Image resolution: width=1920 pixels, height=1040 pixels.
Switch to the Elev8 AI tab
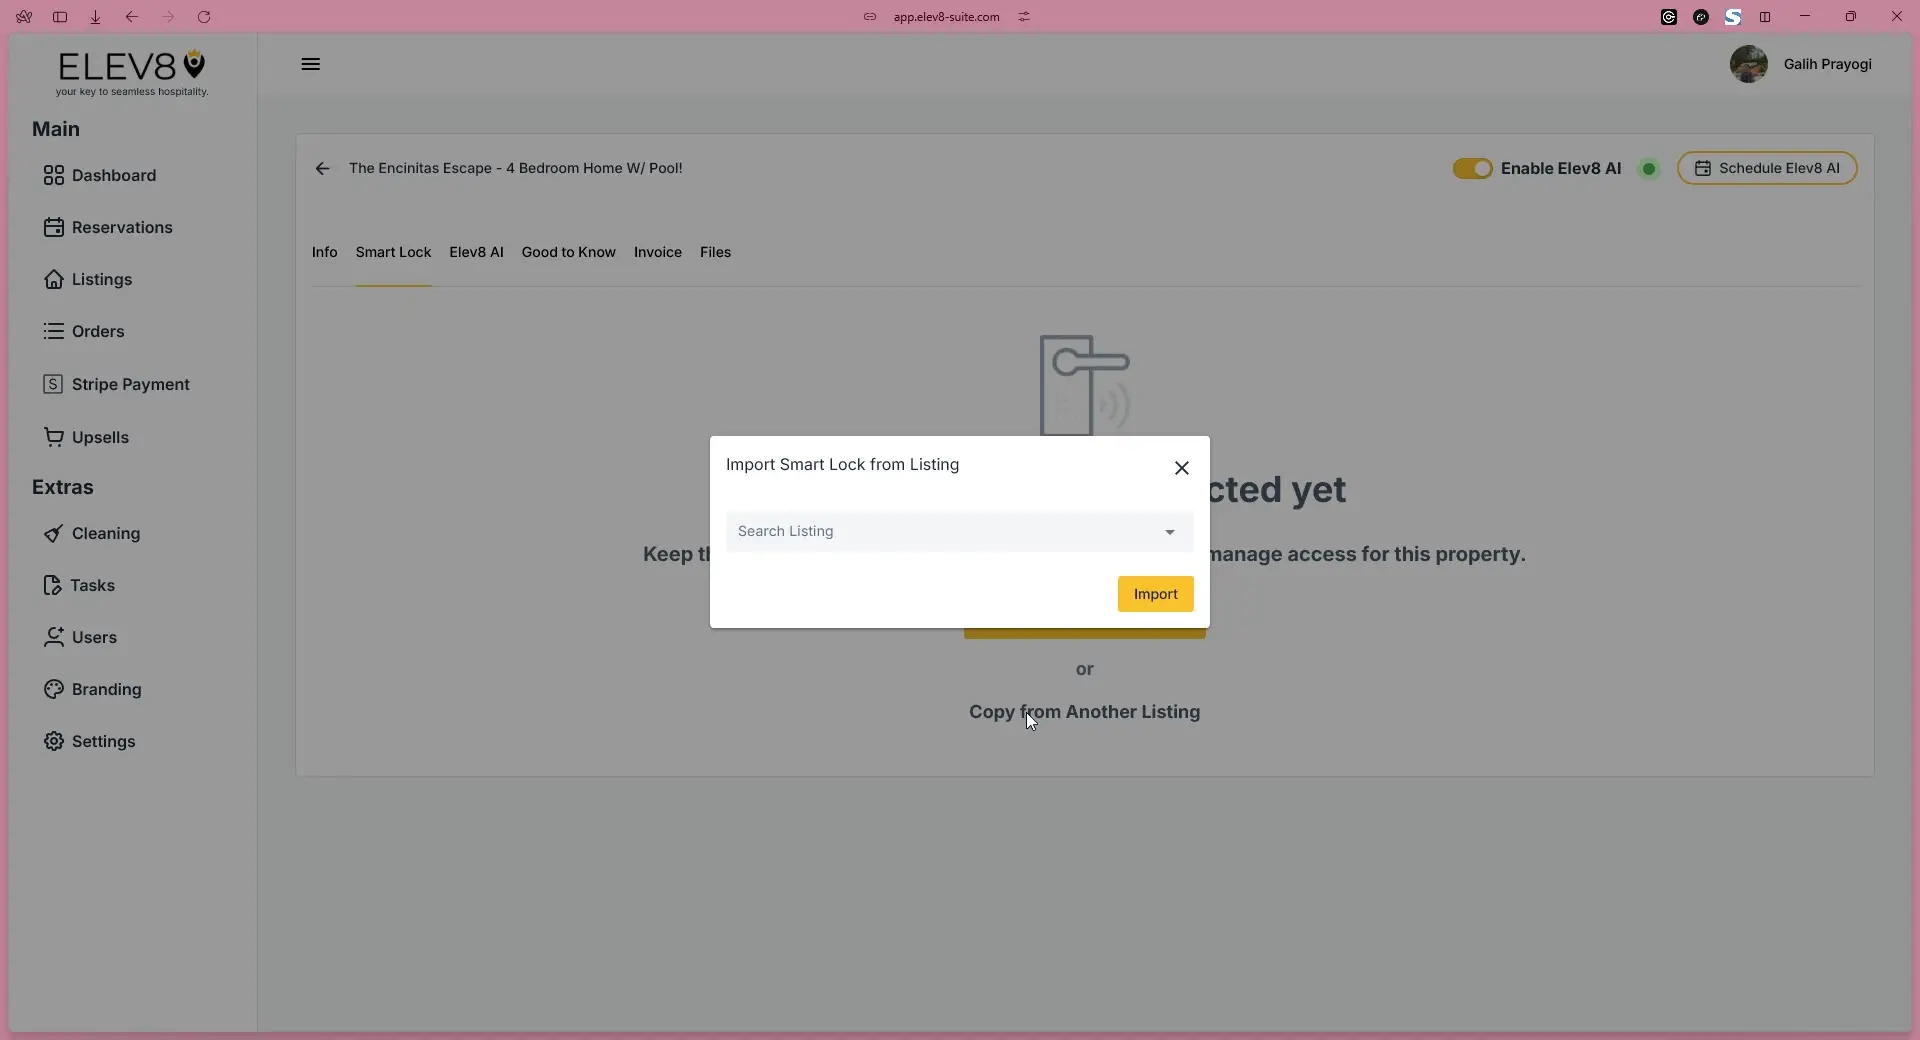click(476, 253)
